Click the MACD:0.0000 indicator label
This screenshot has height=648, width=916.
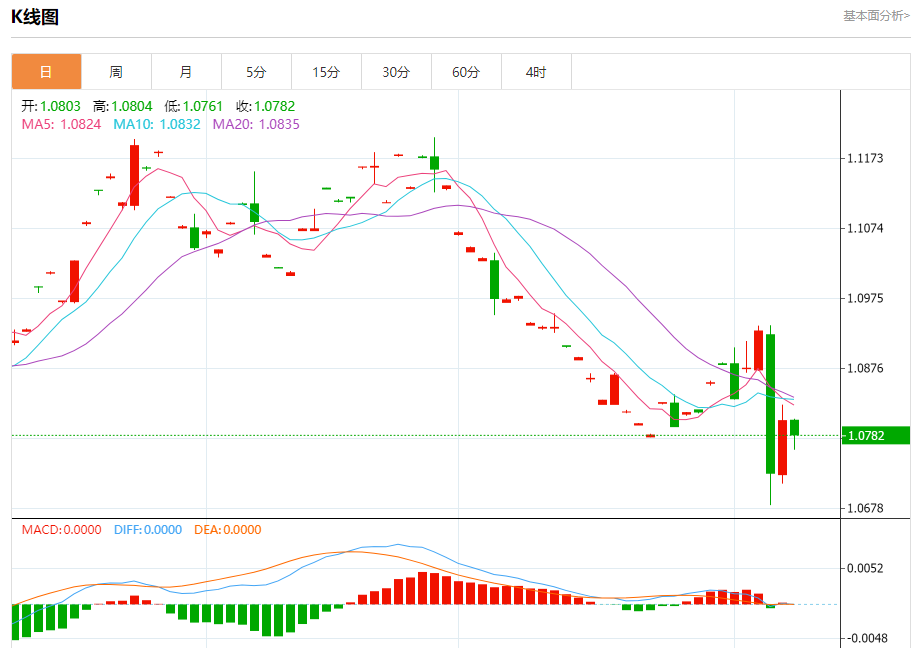pos(61,530)
